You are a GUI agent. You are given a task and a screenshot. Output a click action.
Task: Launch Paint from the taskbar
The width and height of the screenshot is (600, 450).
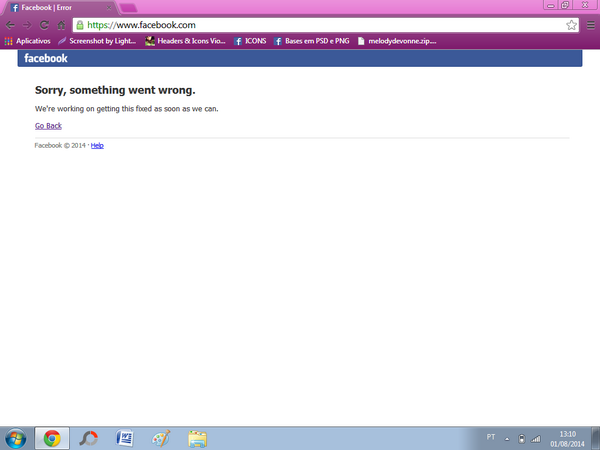point(161,439)
